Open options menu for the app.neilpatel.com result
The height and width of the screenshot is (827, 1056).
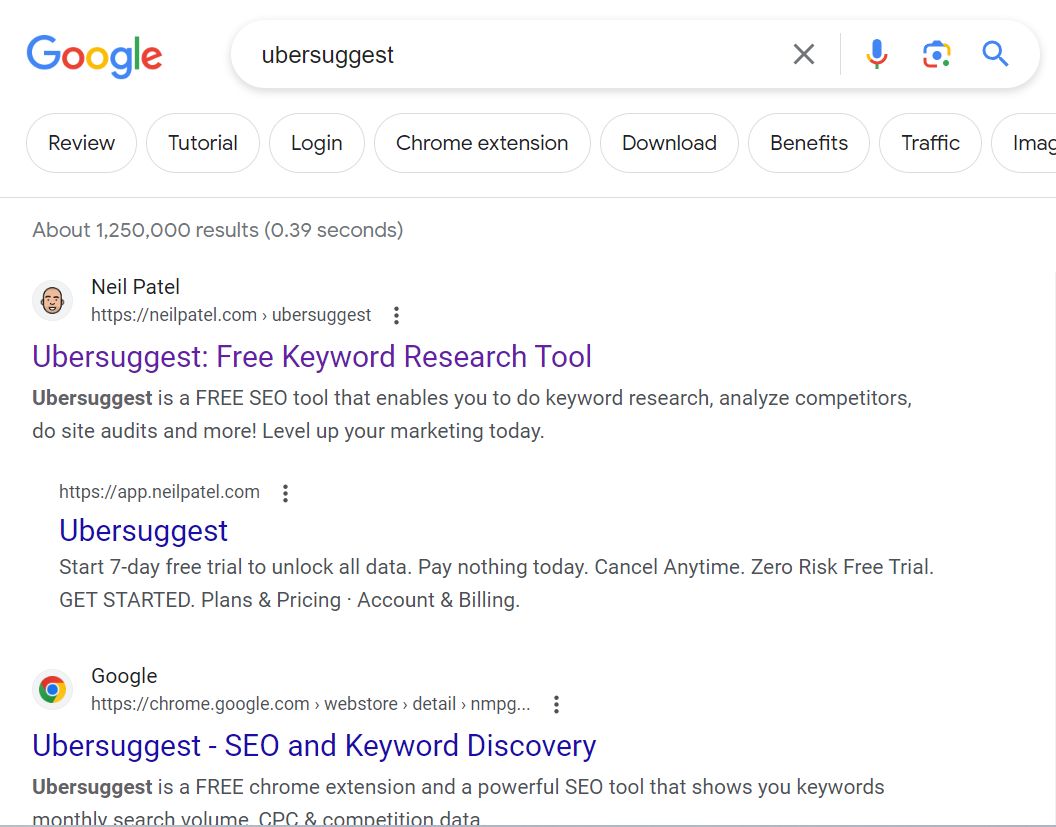285,492
